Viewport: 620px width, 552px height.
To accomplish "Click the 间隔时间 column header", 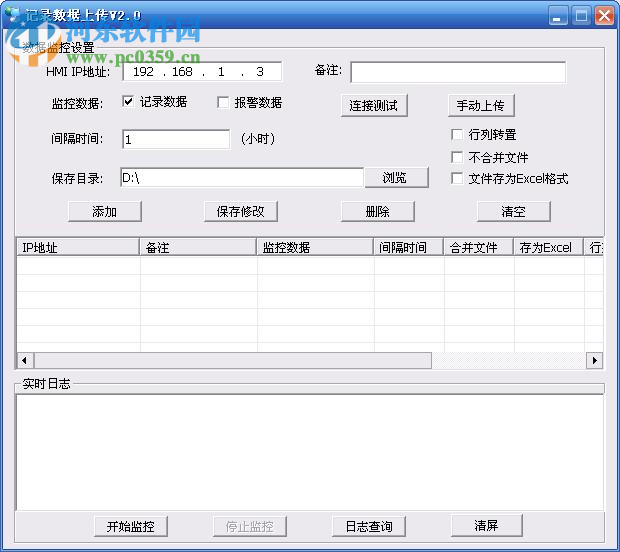I will tap(408, 247).
